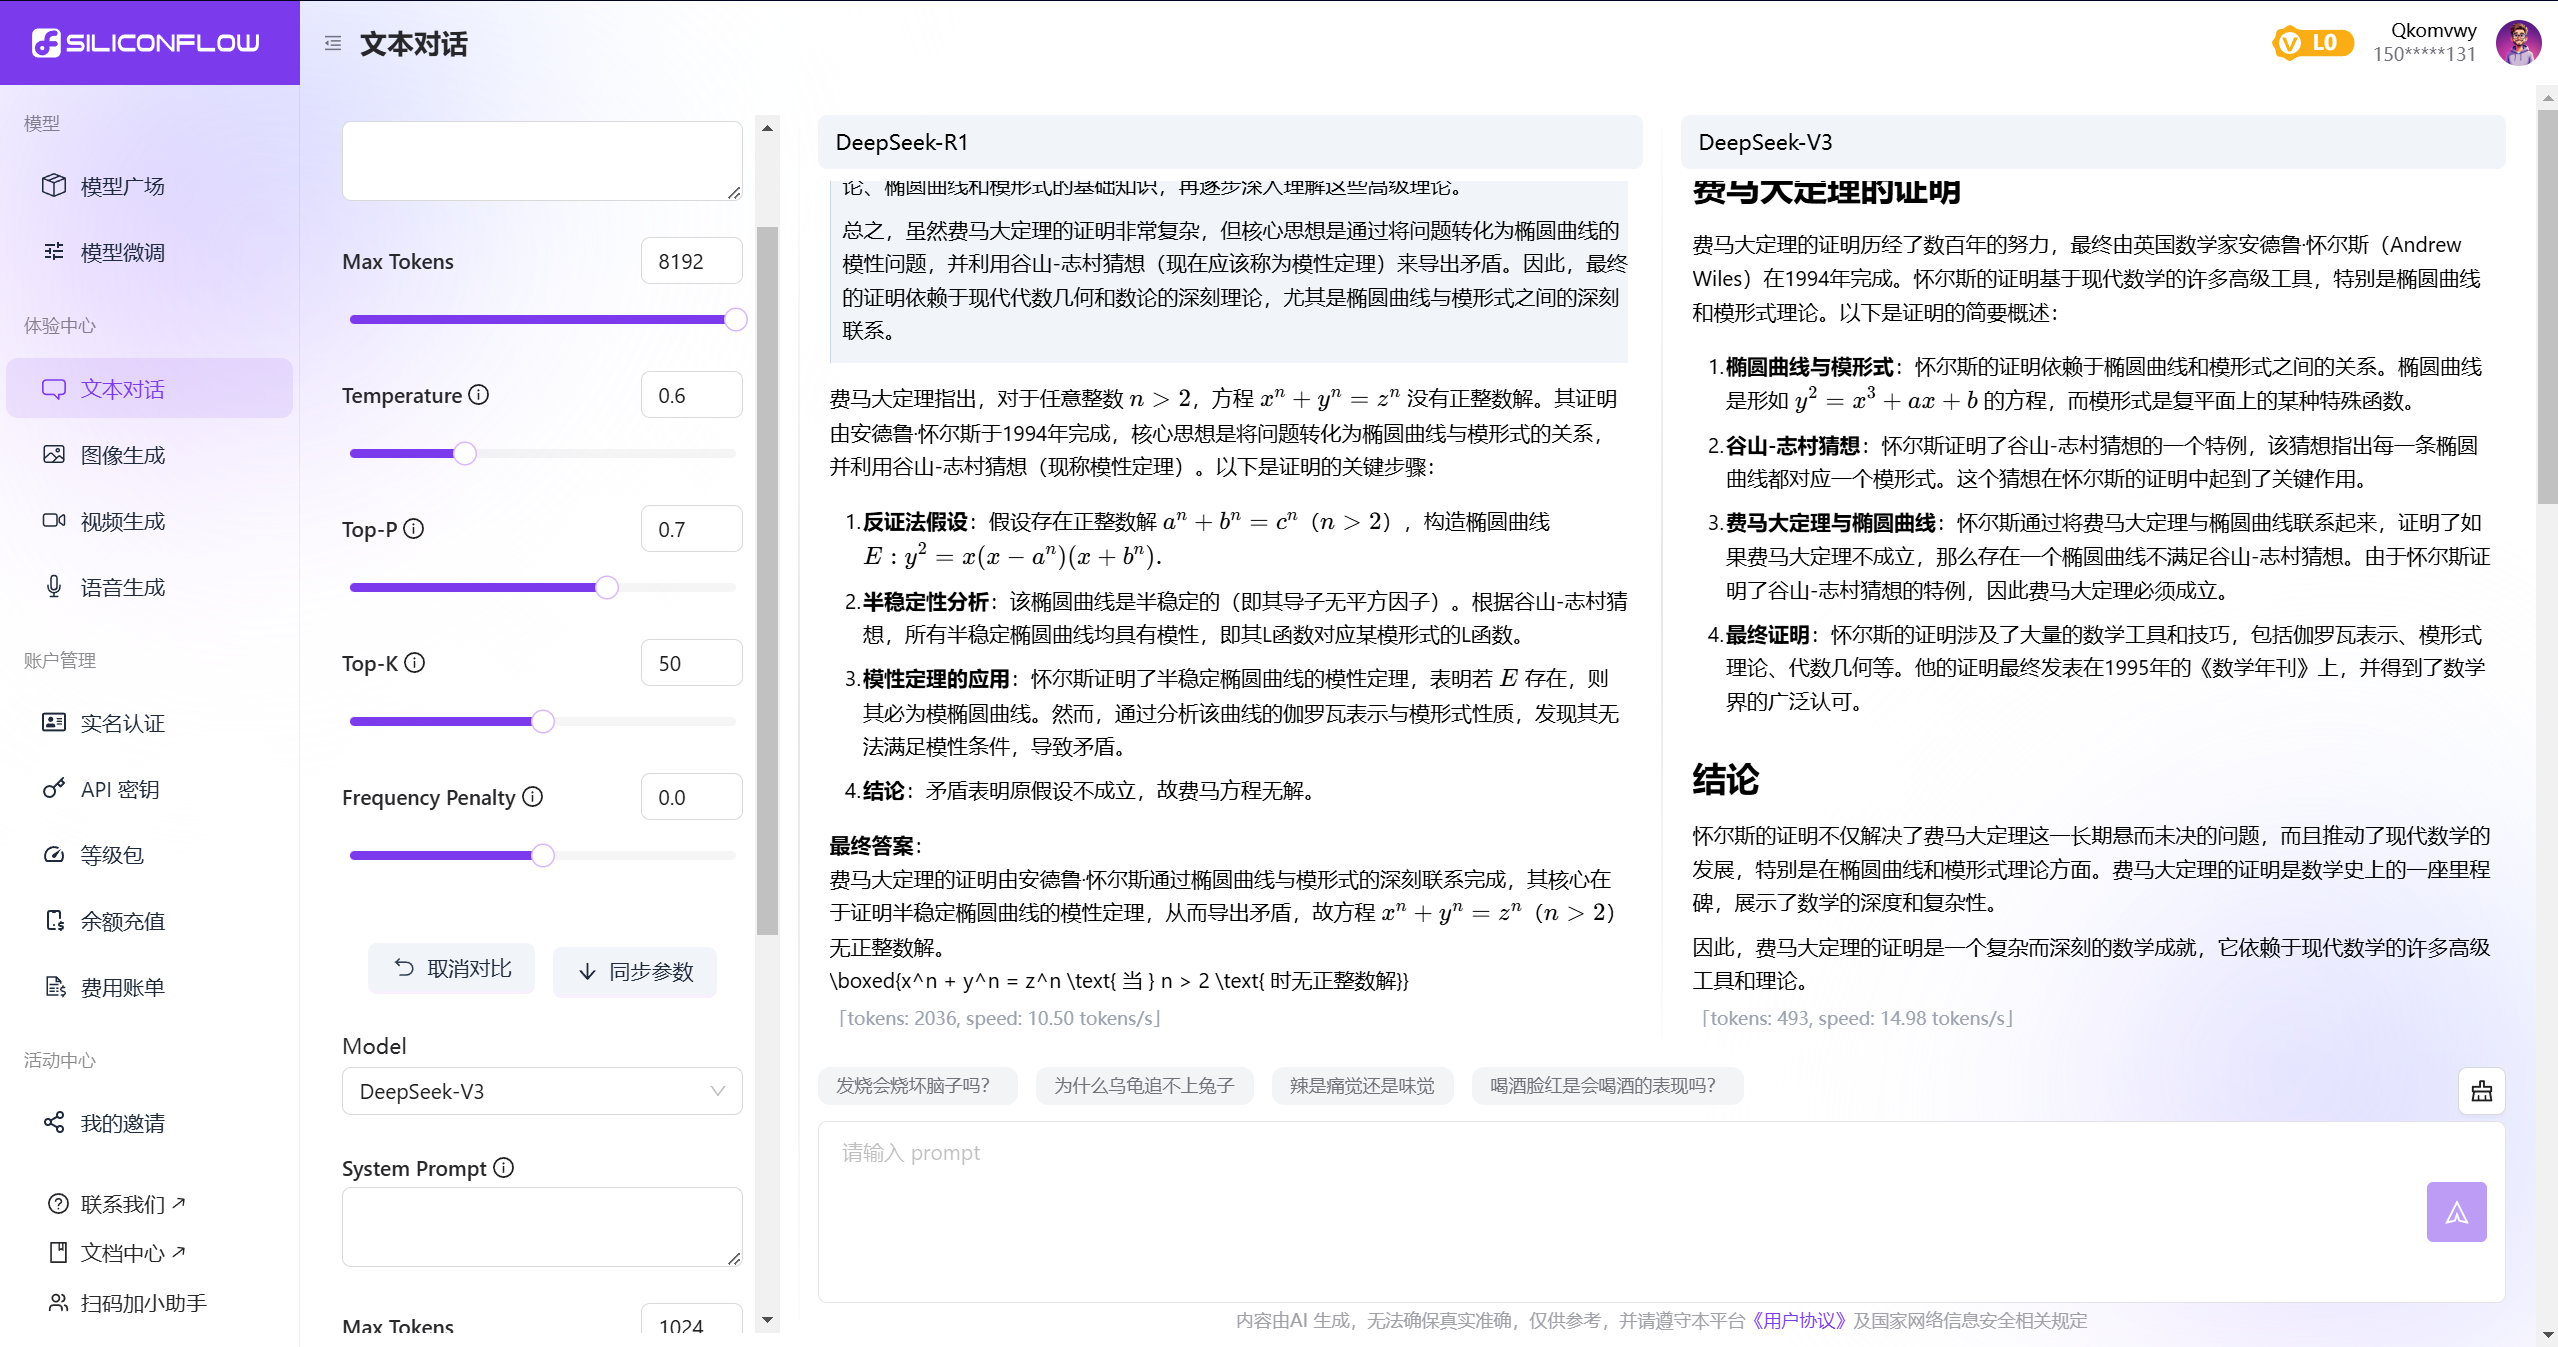The height and width of the screenshot is (1347, 2558).
Task: Open 联系我们 external link
Action: 117,1204
